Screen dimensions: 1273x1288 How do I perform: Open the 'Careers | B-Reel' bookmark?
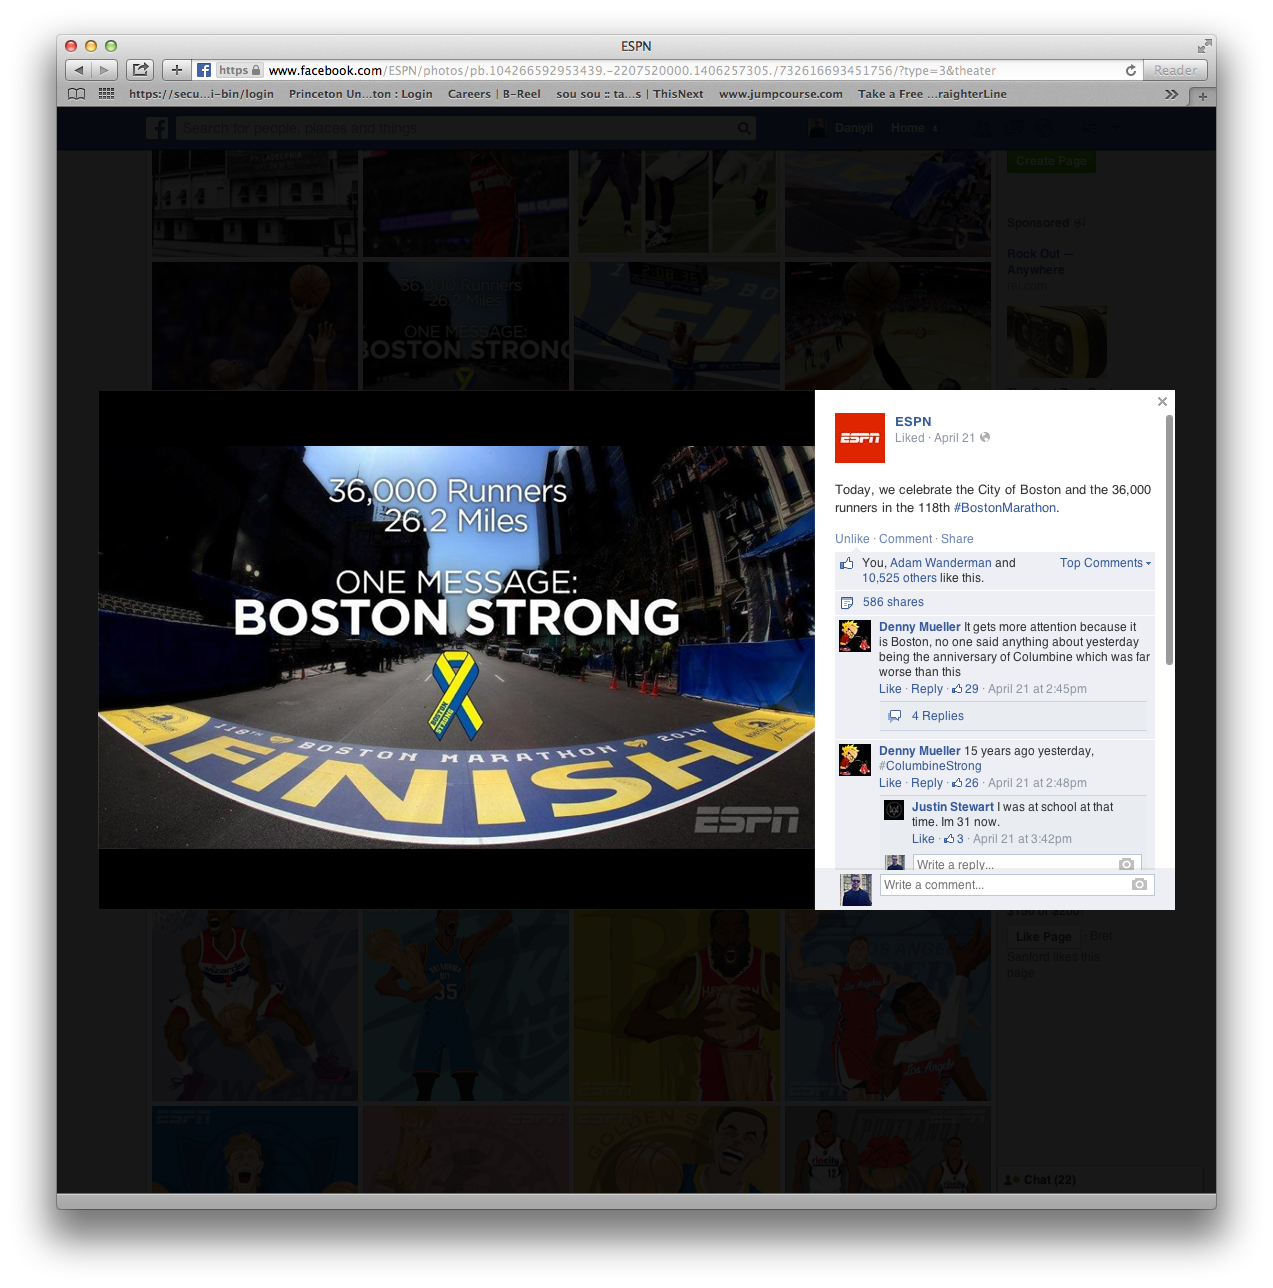pos(494,94)
